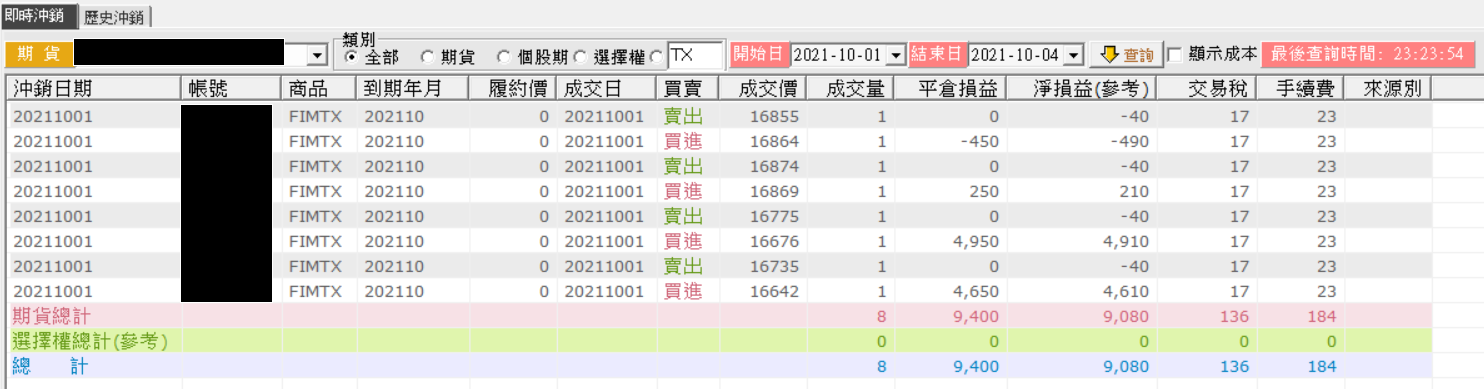Select the row with 成交價 16869
The image size is (1484, 389).
coord(720,191)
